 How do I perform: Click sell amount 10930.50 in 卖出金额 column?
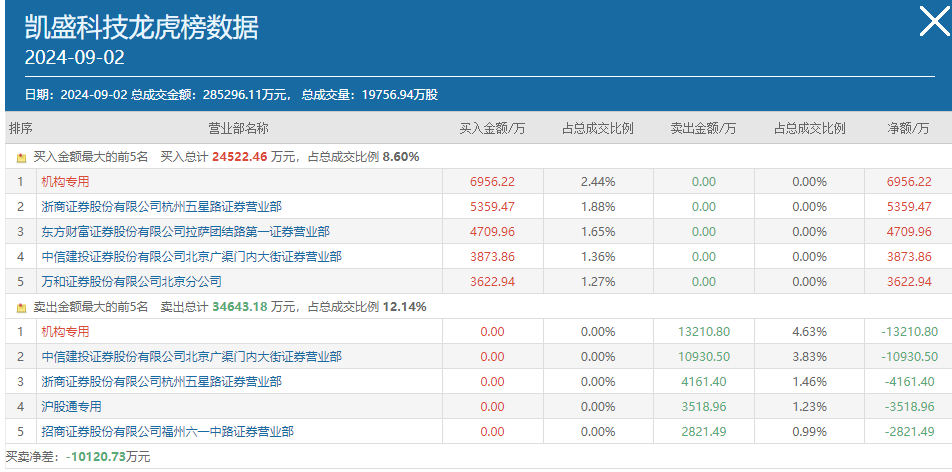[704, 357]
